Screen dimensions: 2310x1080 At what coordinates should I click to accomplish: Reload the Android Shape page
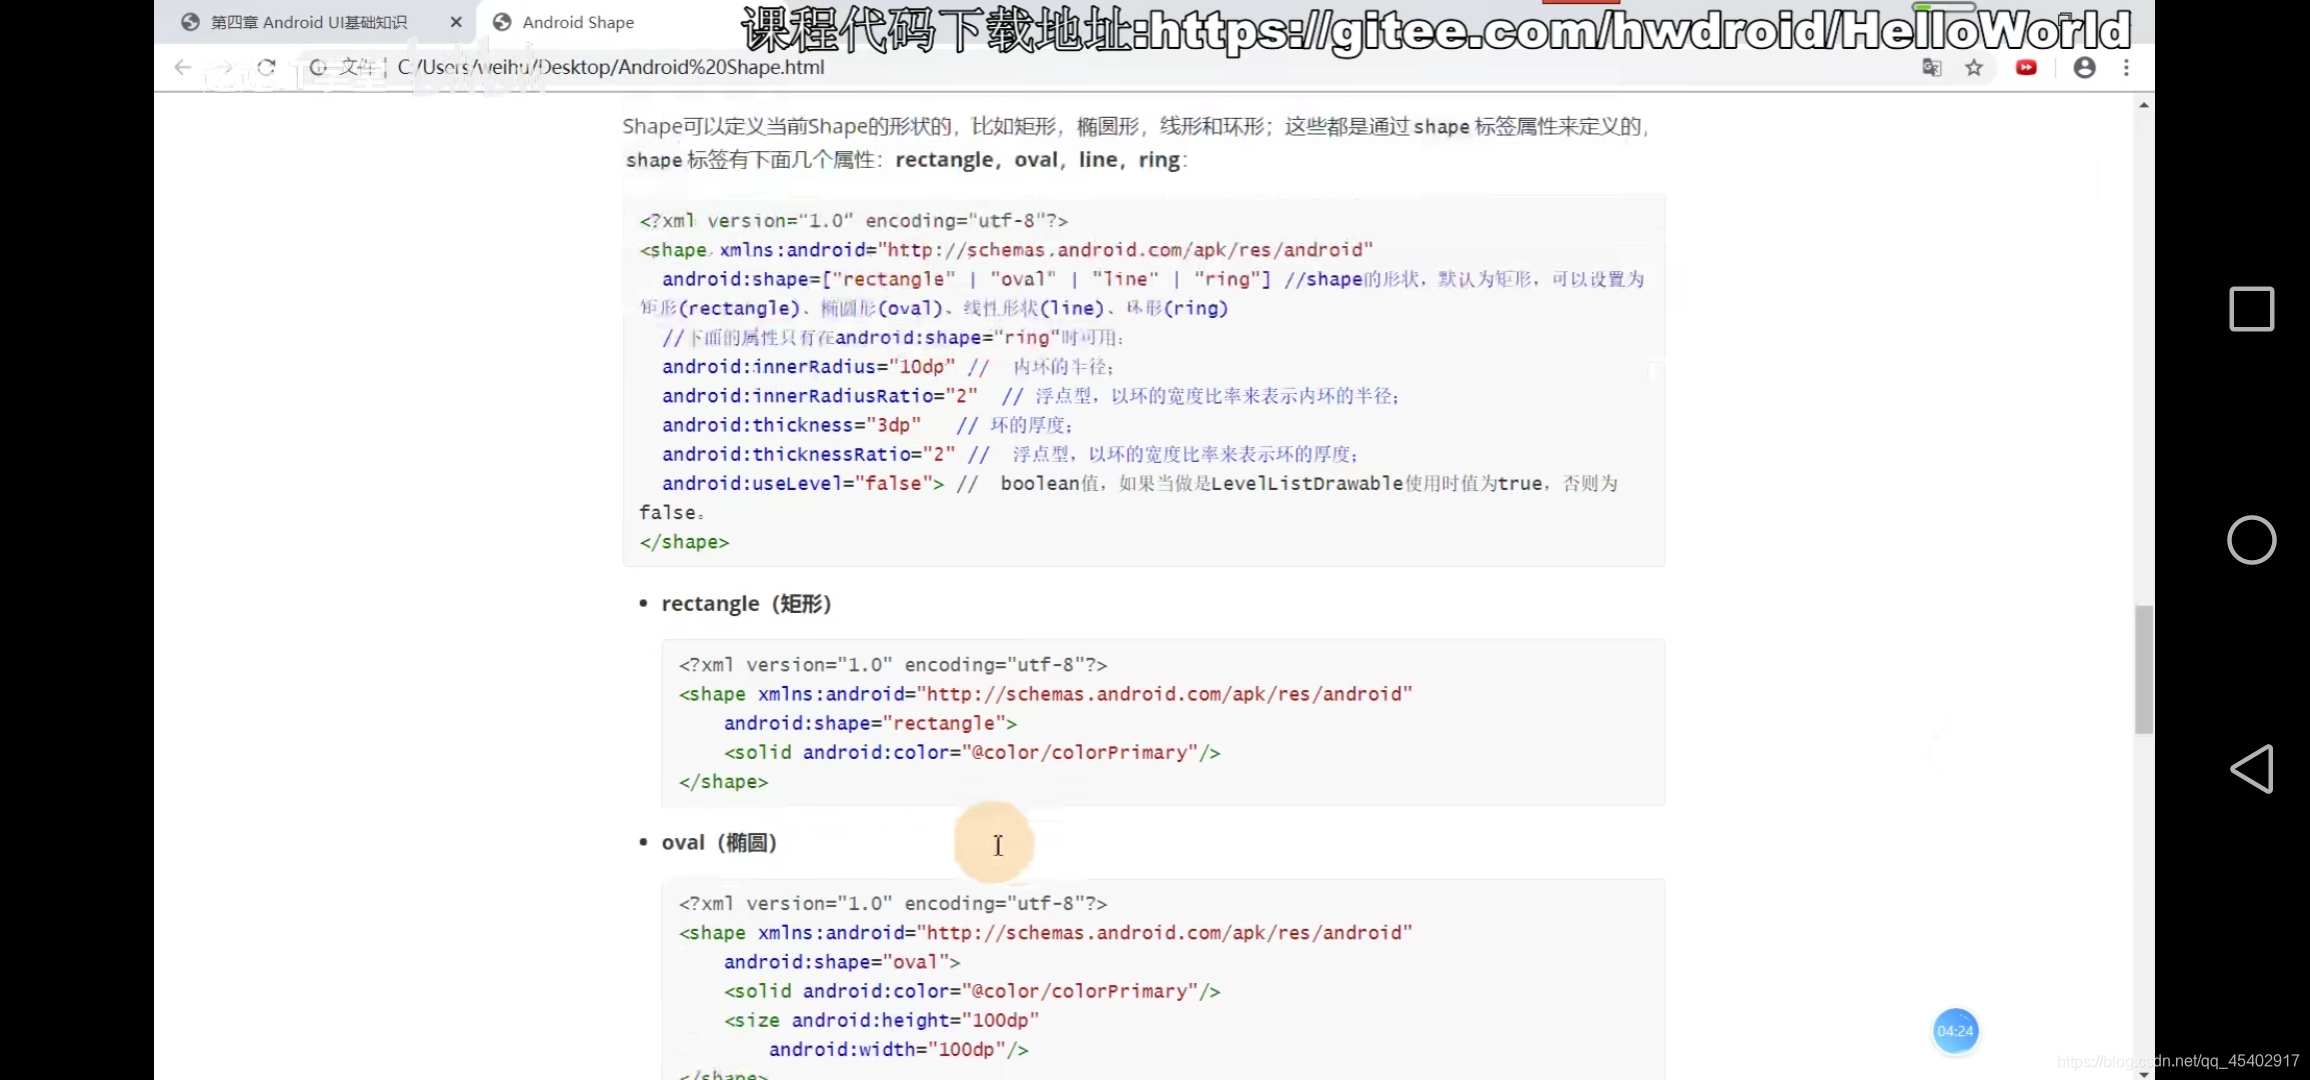pyautogui.click(x=266, y=67)
